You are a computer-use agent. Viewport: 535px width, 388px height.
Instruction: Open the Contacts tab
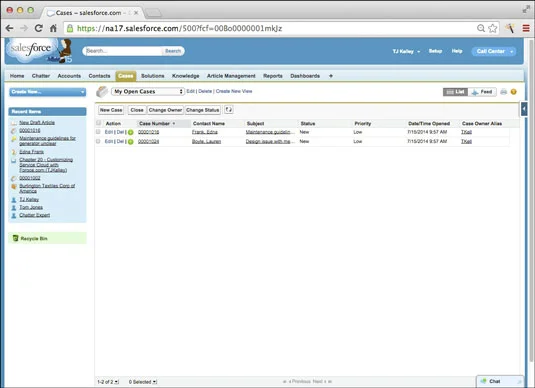(99, 76)
